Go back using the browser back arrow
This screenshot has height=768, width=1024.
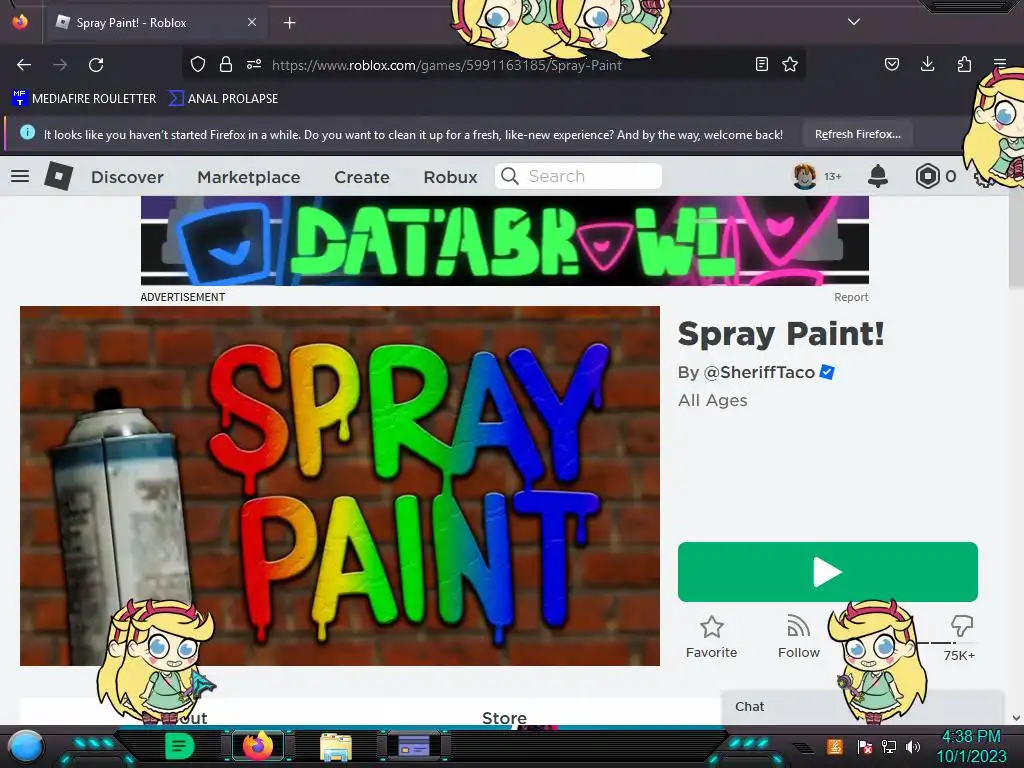coord(24,65)
